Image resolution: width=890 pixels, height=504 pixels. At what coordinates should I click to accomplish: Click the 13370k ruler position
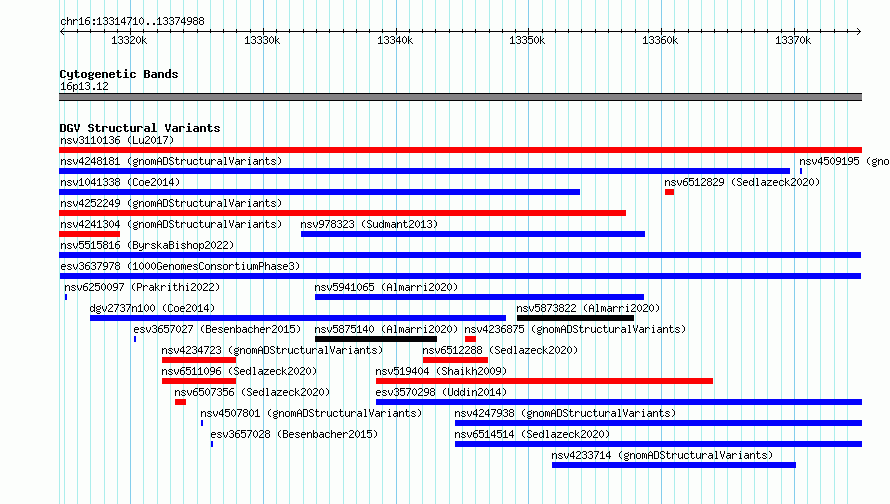click(793, 40)
